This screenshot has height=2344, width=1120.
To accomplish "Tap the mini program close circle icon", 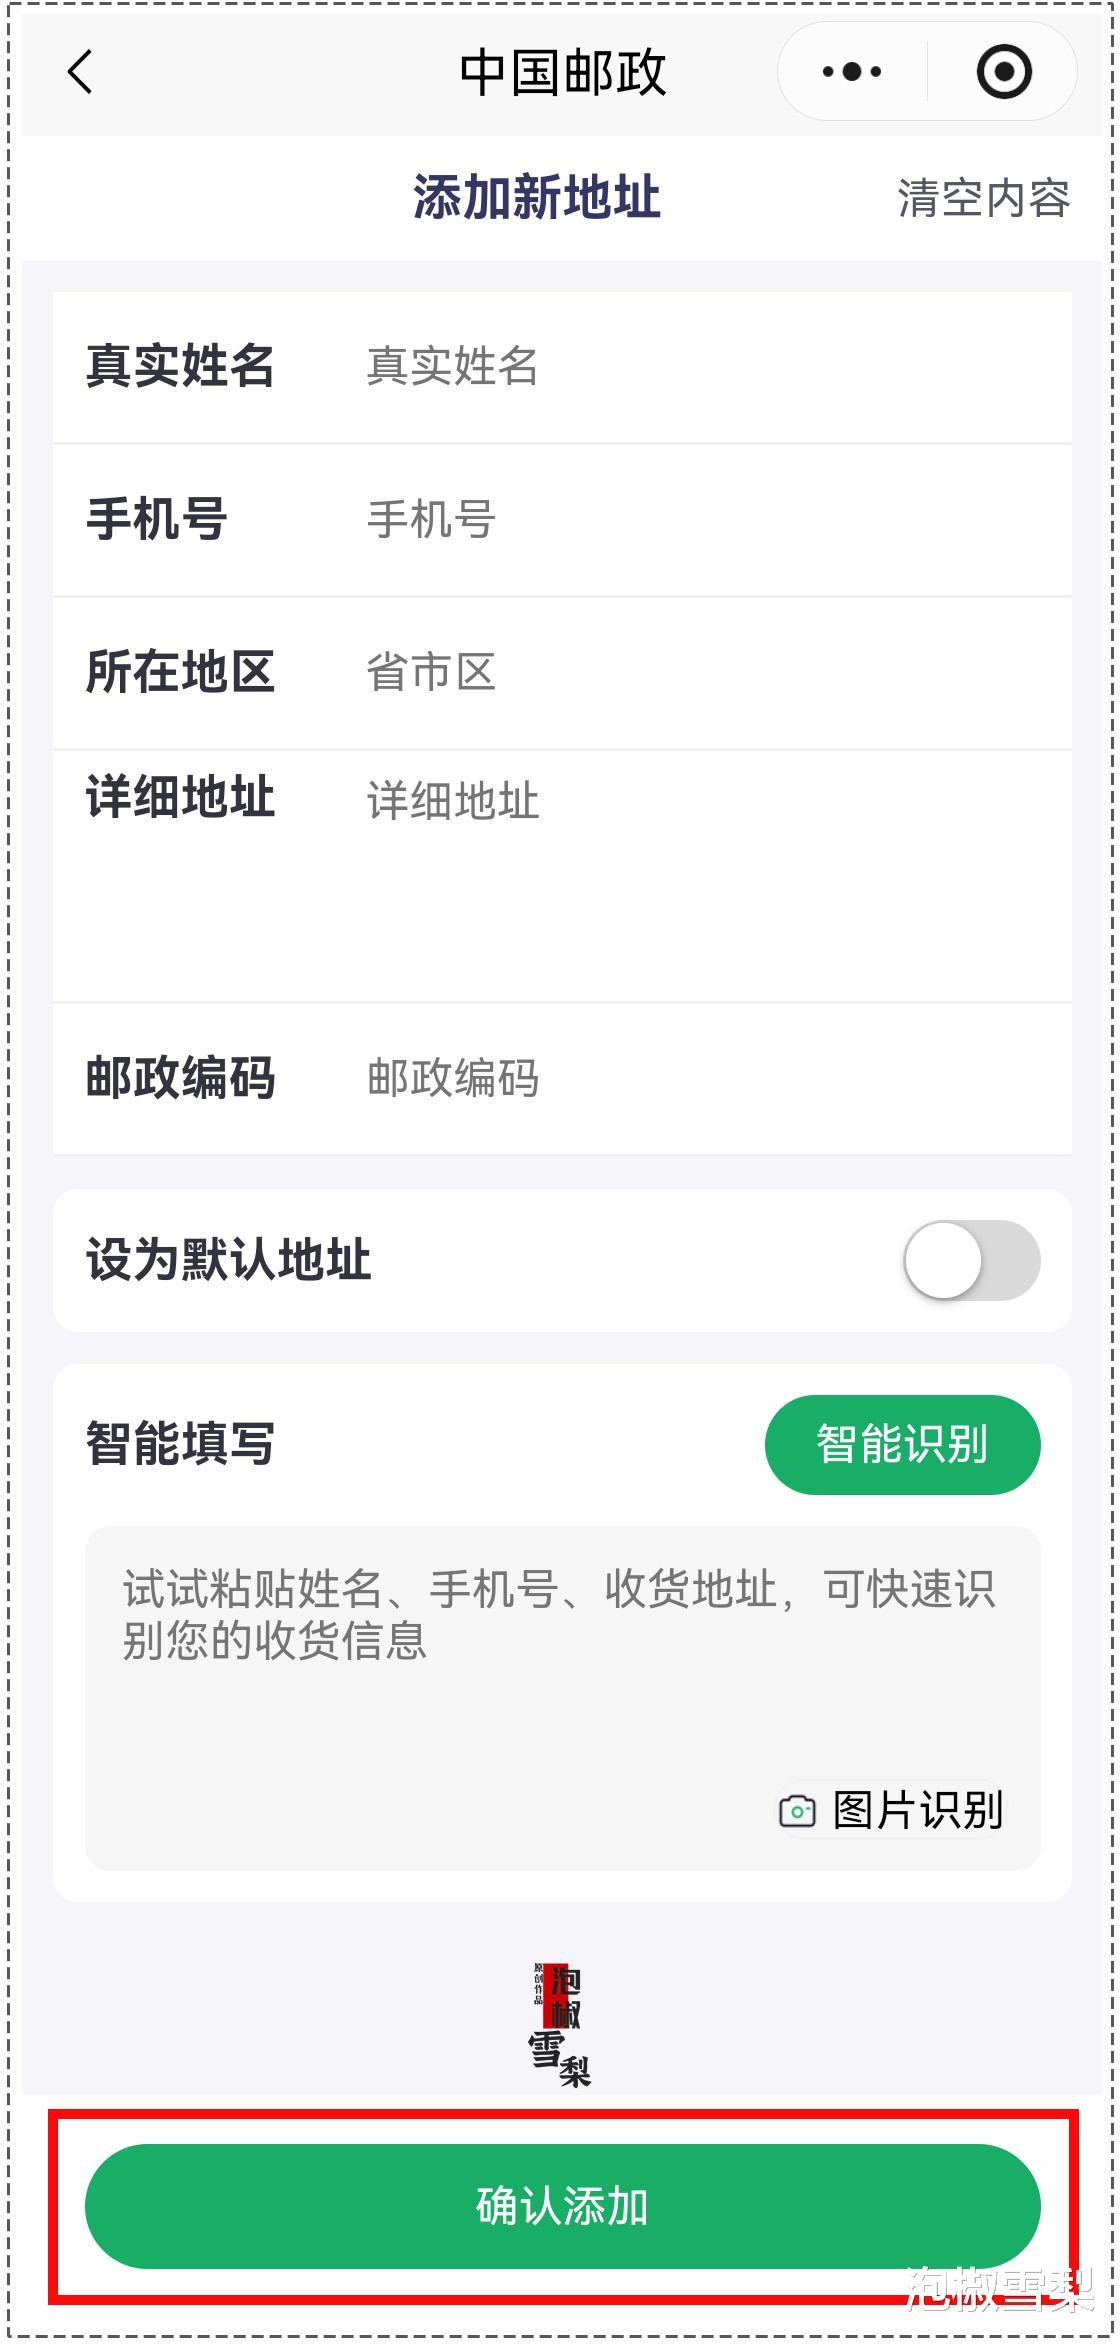I will (x=1003, y=72).
